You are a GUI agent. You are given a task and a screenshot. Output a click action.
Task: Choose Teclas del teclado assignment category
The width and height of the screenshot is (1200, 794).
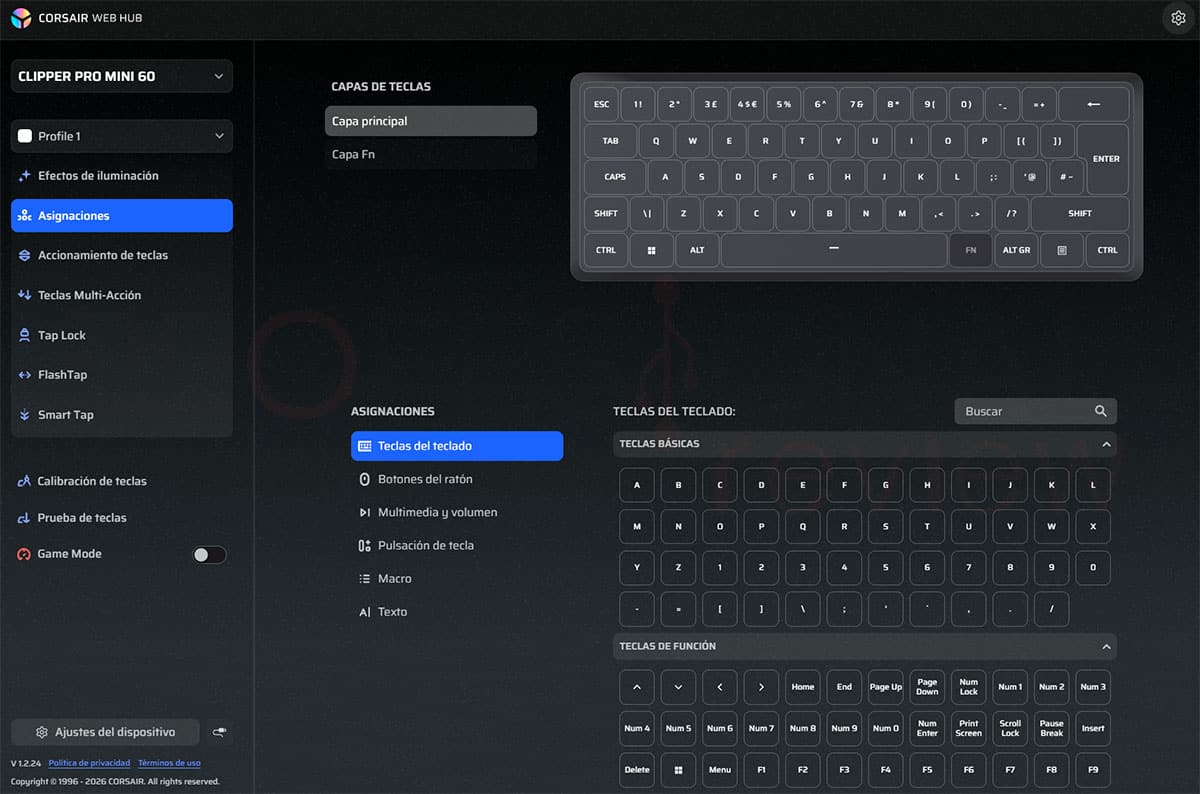457,446
